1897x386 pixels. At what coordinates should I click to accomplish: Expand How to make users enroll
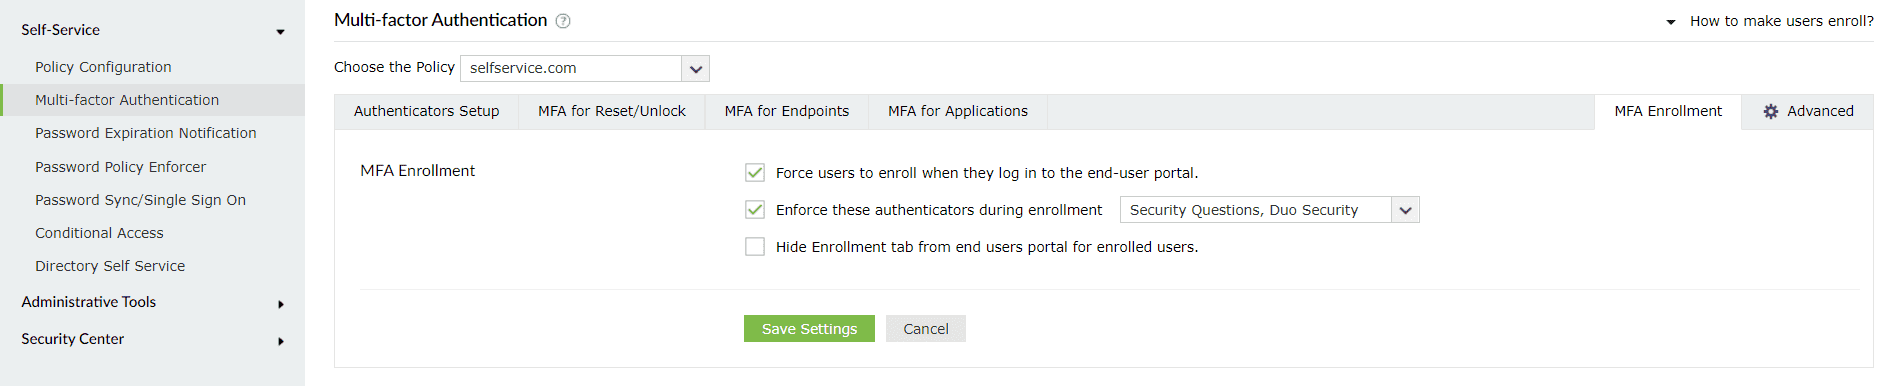(1770, 21)
